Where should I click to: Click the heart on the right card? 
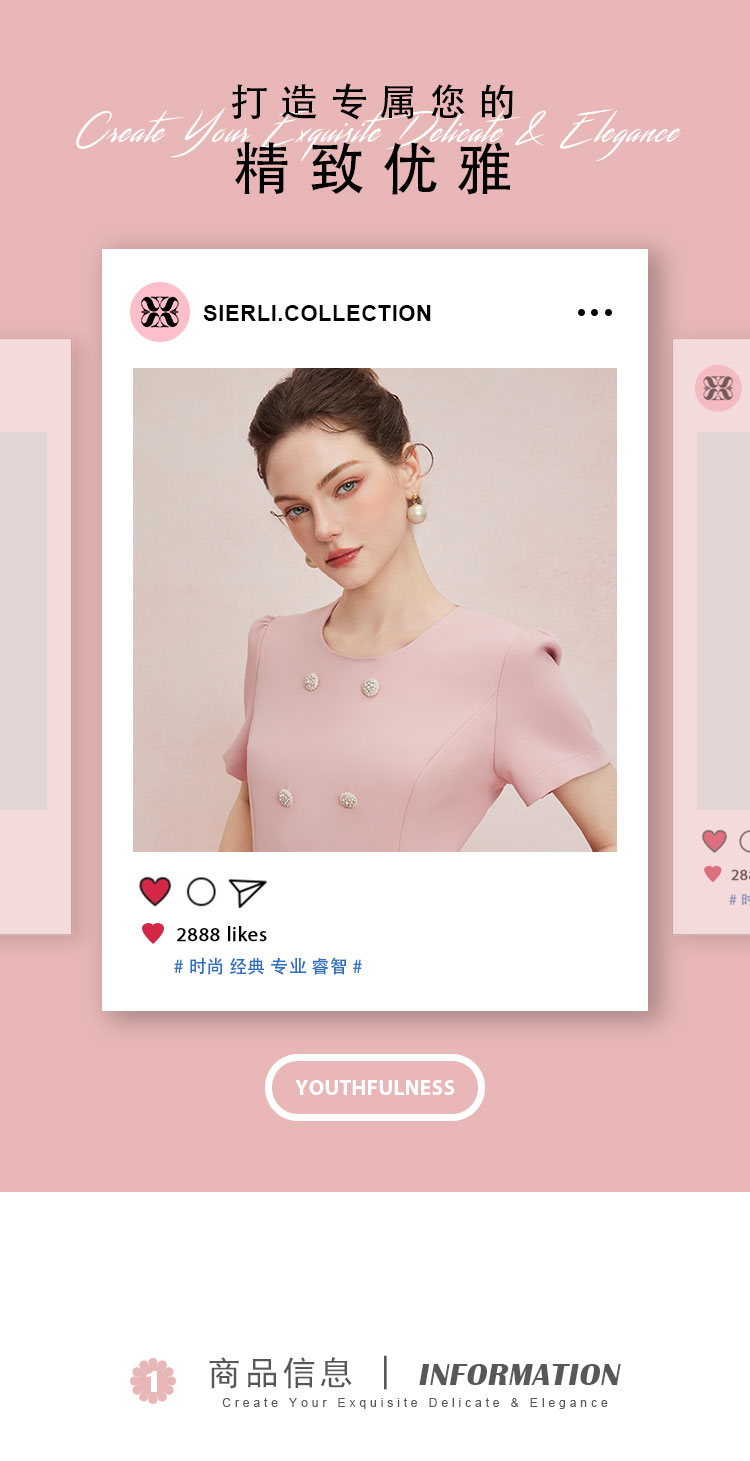tap(714, 841)
